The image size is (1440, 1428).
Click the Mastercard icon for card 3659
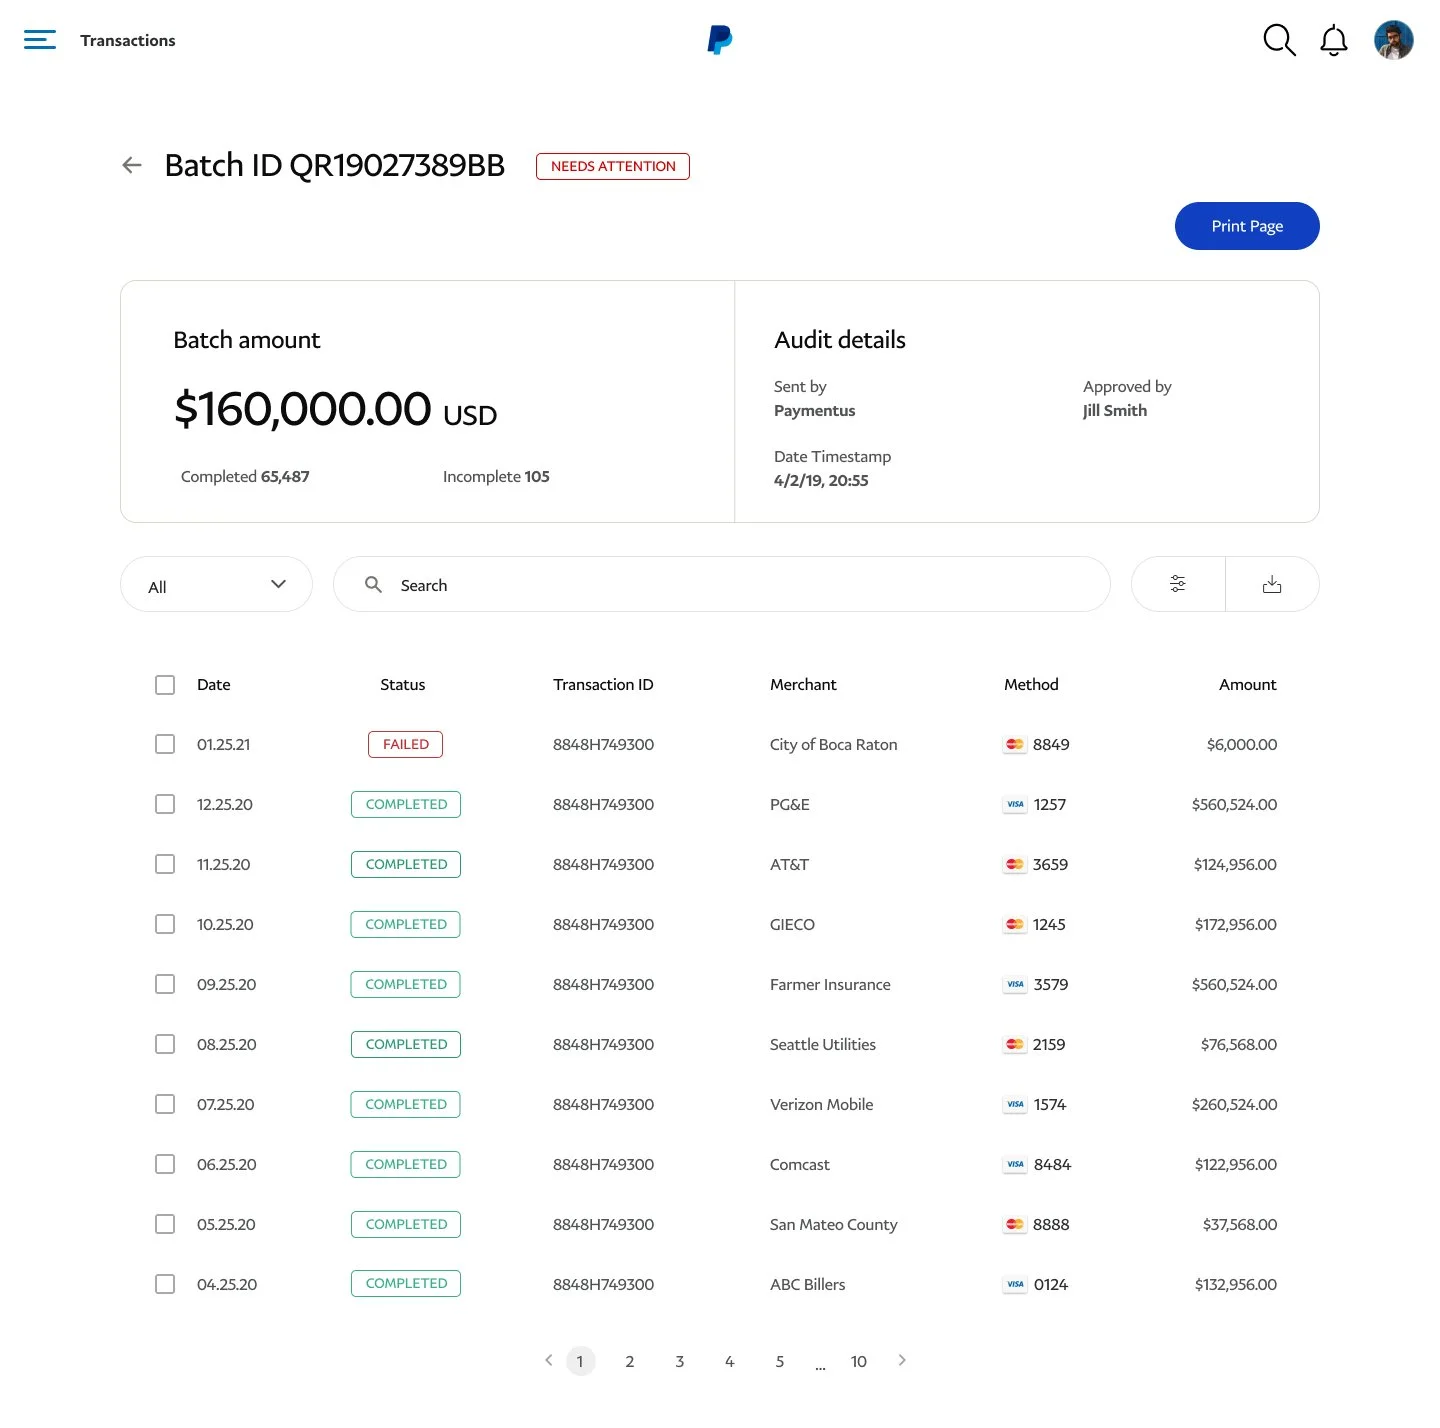[1015, 864]
